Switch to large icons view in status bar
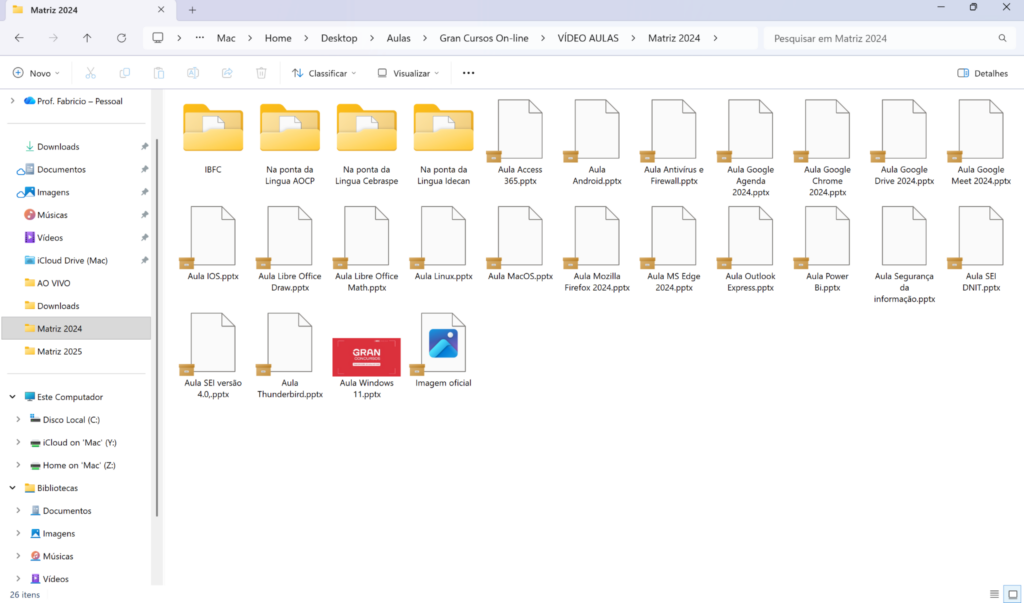This screenshot has width=1024, height=603. pyautogui.click(x=1013, y=594)
